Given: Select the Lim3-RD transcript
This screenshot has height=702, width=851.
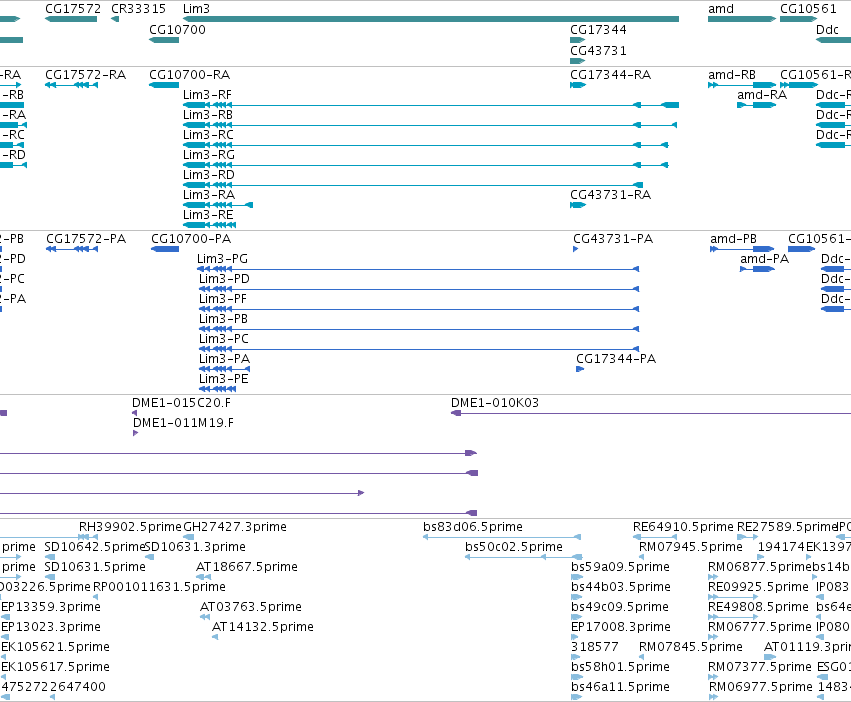Looking at the screenshot, I should coord(413,185).
